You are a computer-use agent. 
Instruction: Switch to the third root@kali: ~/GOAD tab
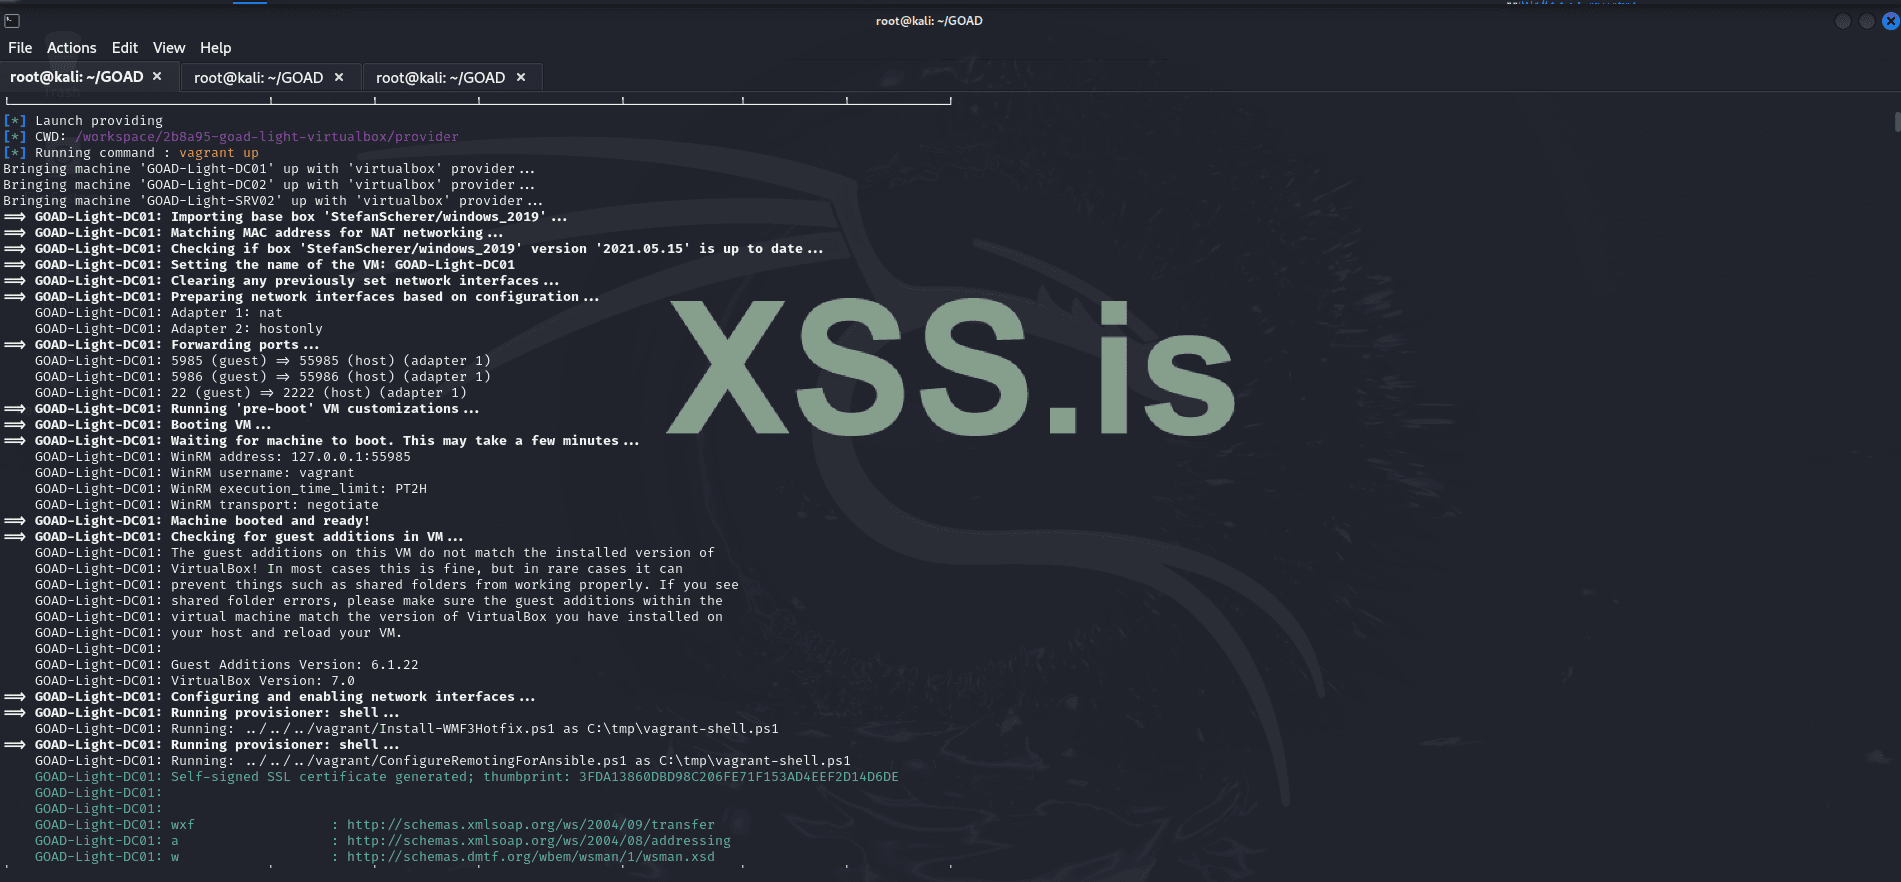click(440, 77)
